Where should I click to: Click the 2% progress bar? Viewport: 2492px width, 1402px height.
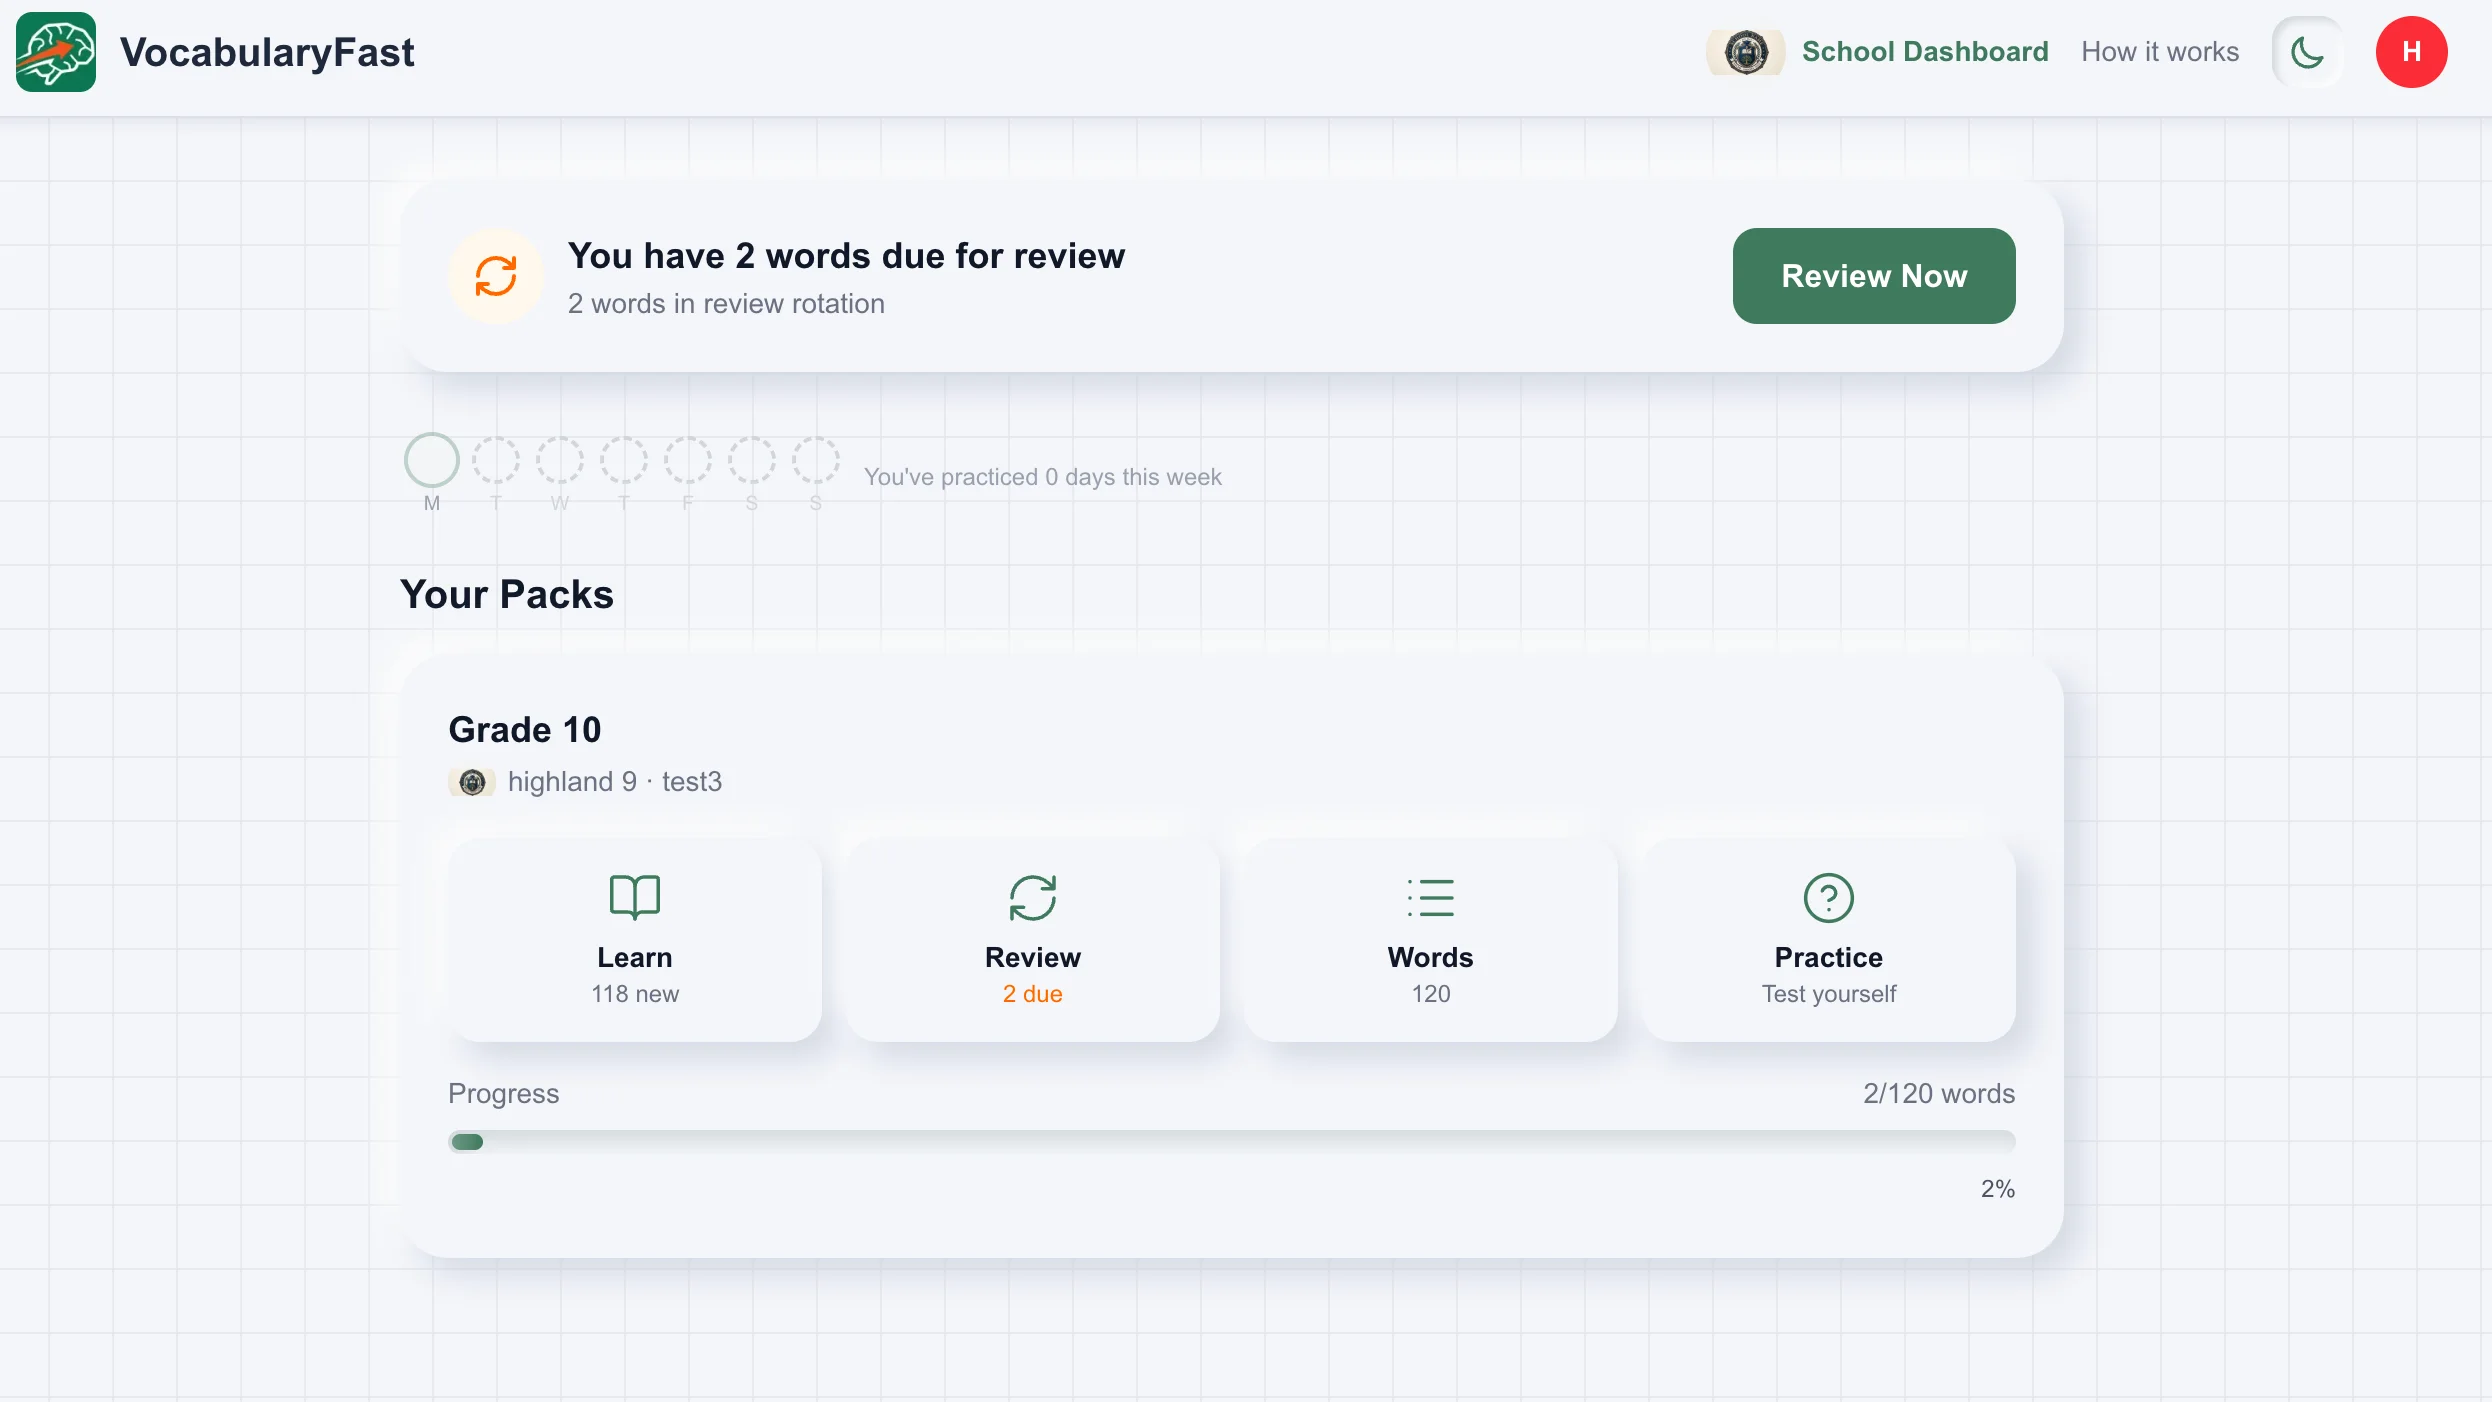point(1231,1142)
